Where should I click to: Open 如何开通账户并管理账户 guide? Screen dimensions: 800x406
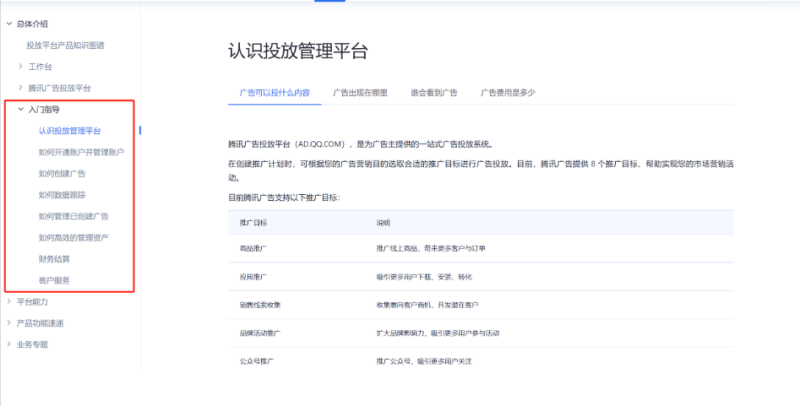click(x=82, y=153)
